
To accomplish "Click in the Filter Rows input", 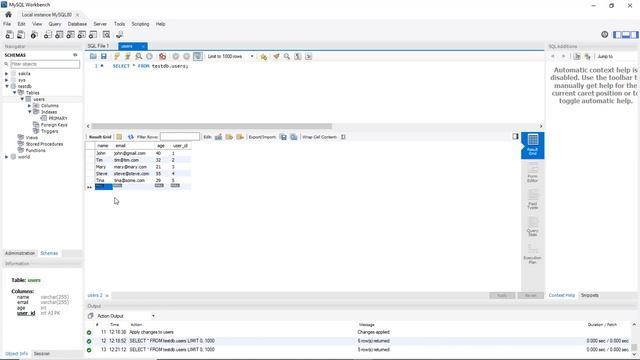I will point(180,137).
